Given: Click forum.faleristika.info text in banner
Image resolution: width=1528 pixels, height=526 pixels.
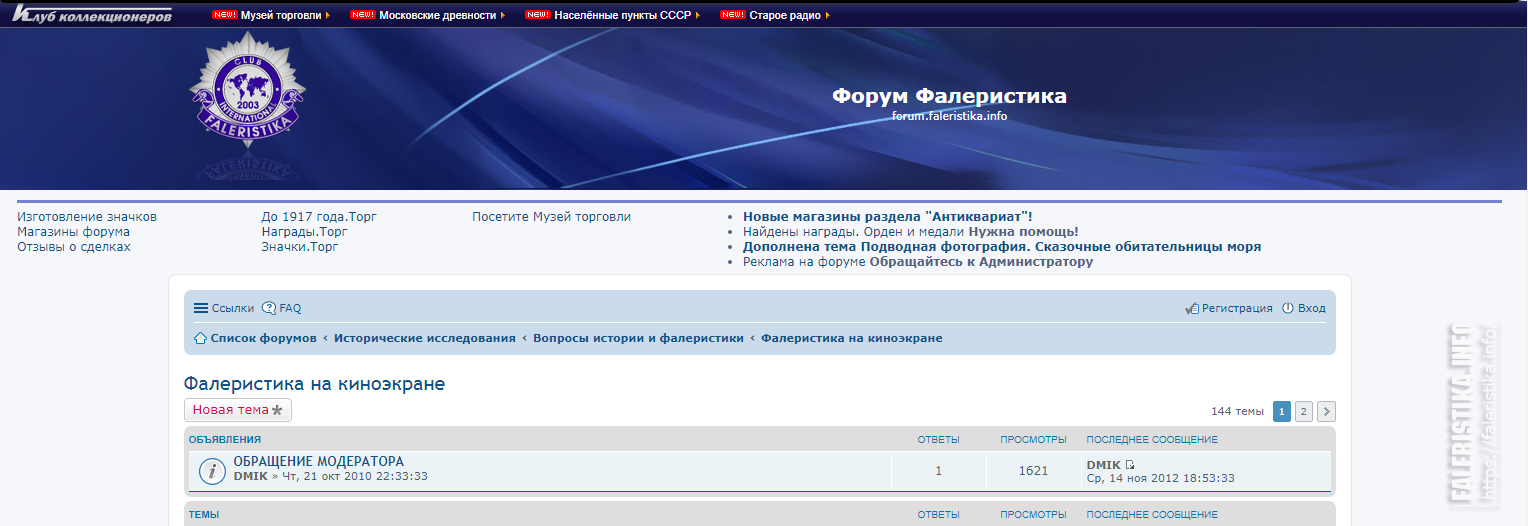Looking at the screenshot, I should (949, 116).
